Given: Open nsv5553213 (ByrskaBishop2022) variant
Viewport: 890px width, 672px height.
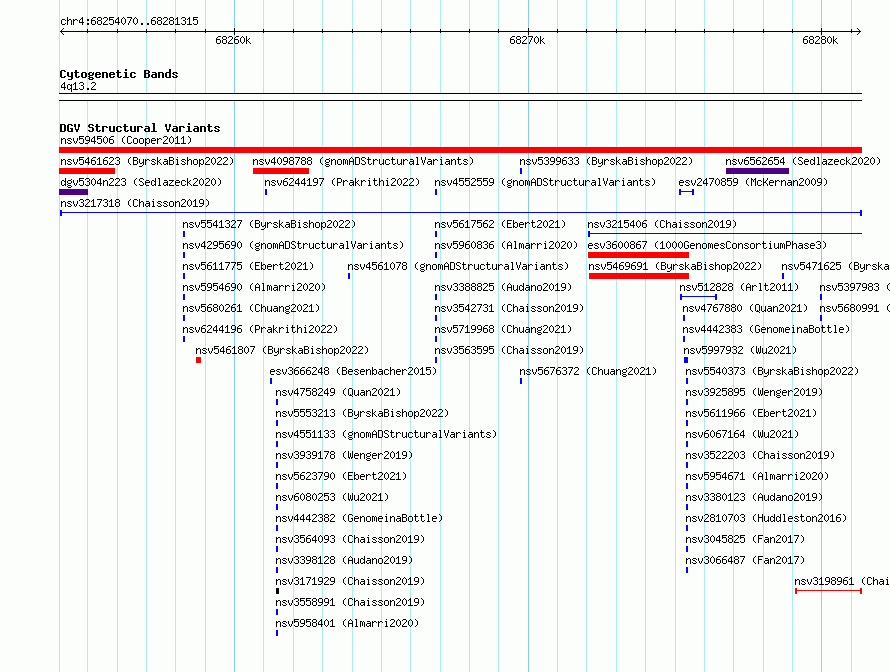Looking at the screenshot, I should pos(362,413).
